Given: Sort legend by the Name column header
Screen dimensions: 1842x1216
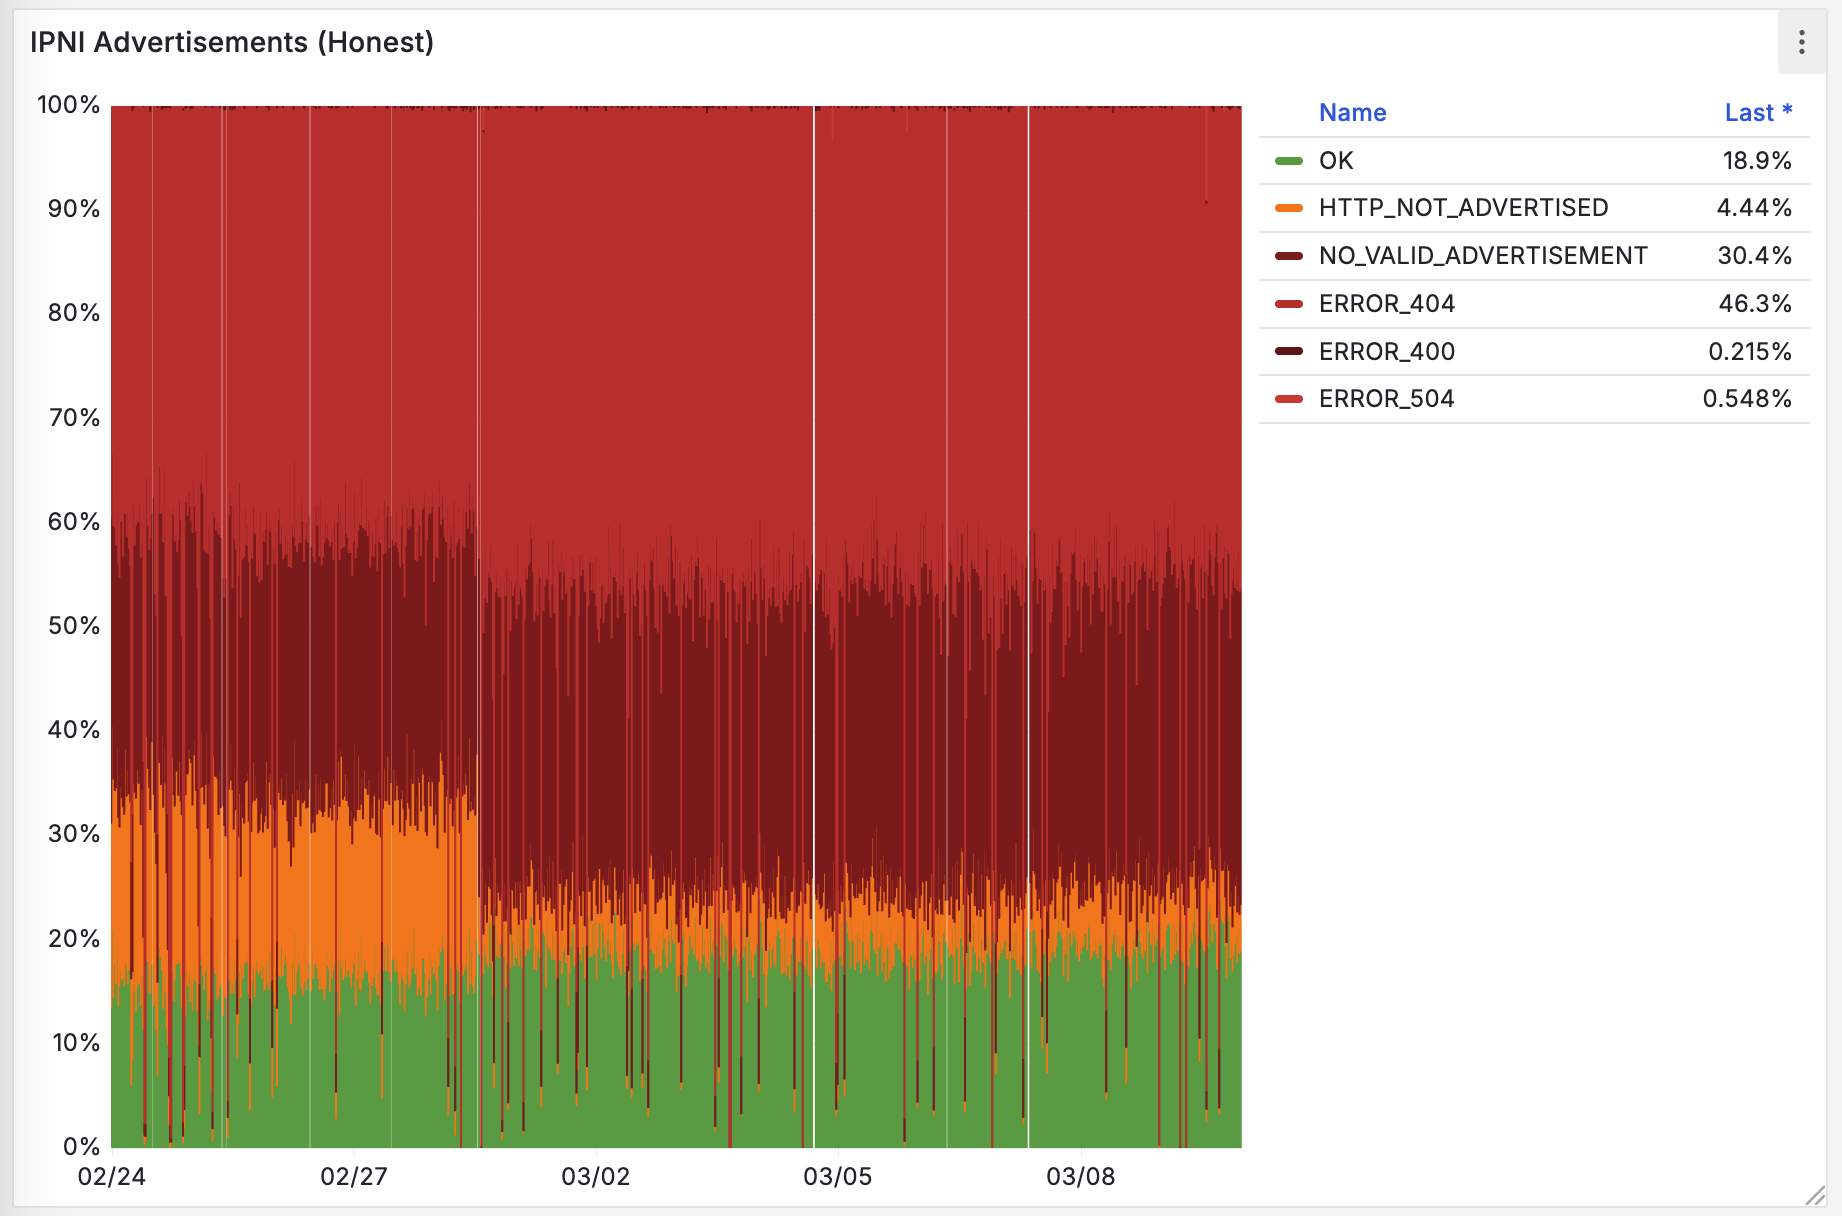Looking at the screenshot, I should tap(1352, 113).
